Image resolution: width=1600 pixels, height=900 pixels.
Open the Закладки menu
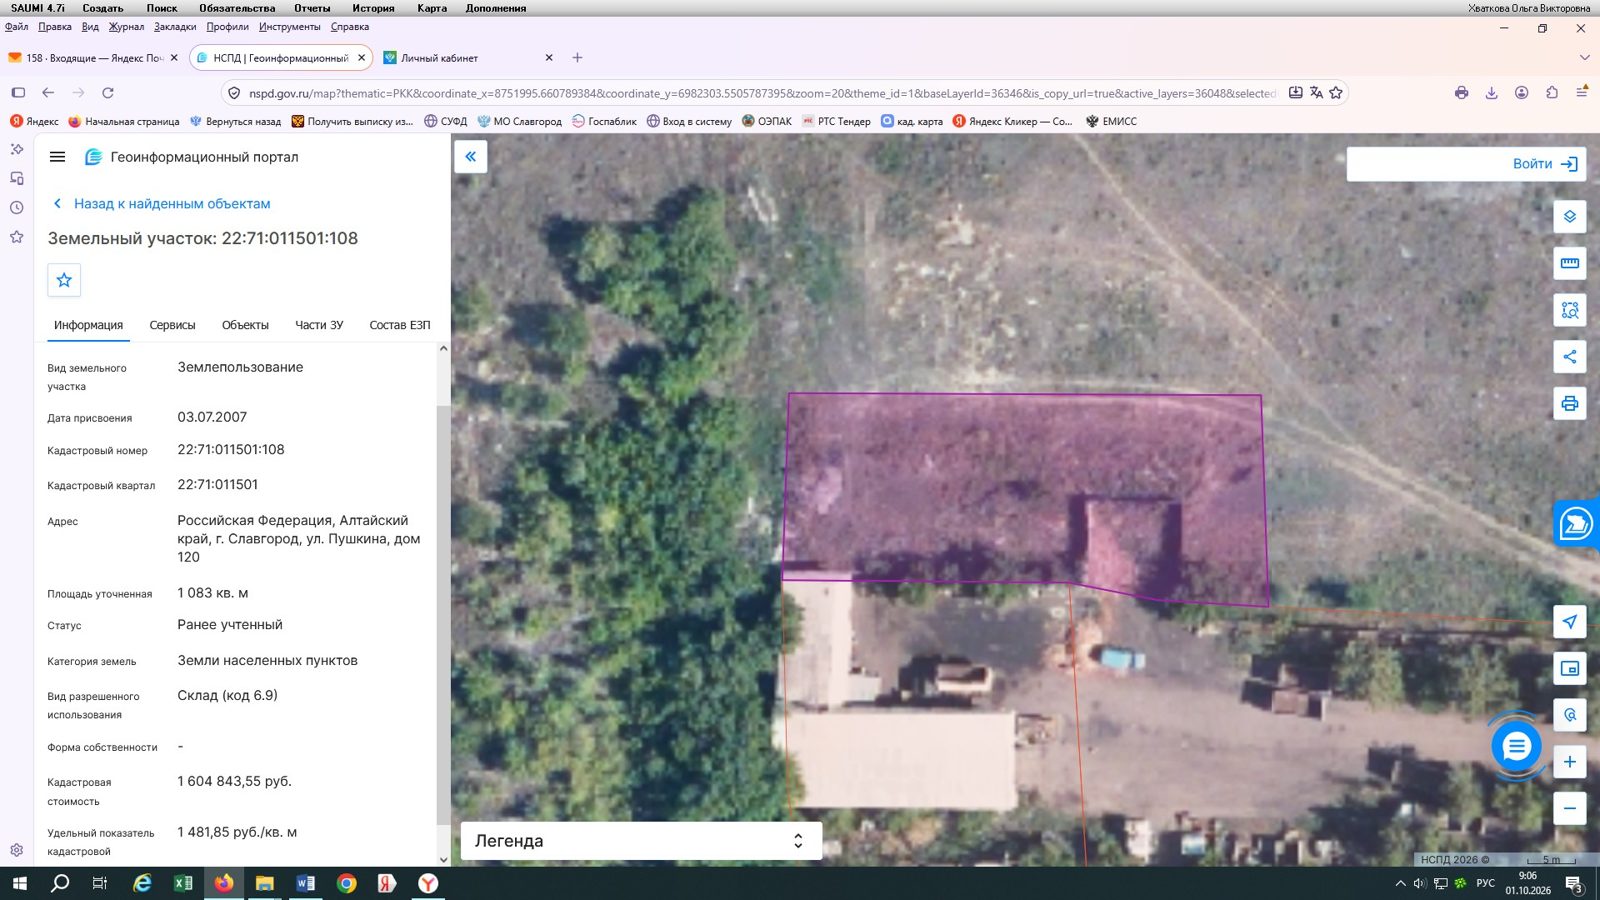point(175,27)
